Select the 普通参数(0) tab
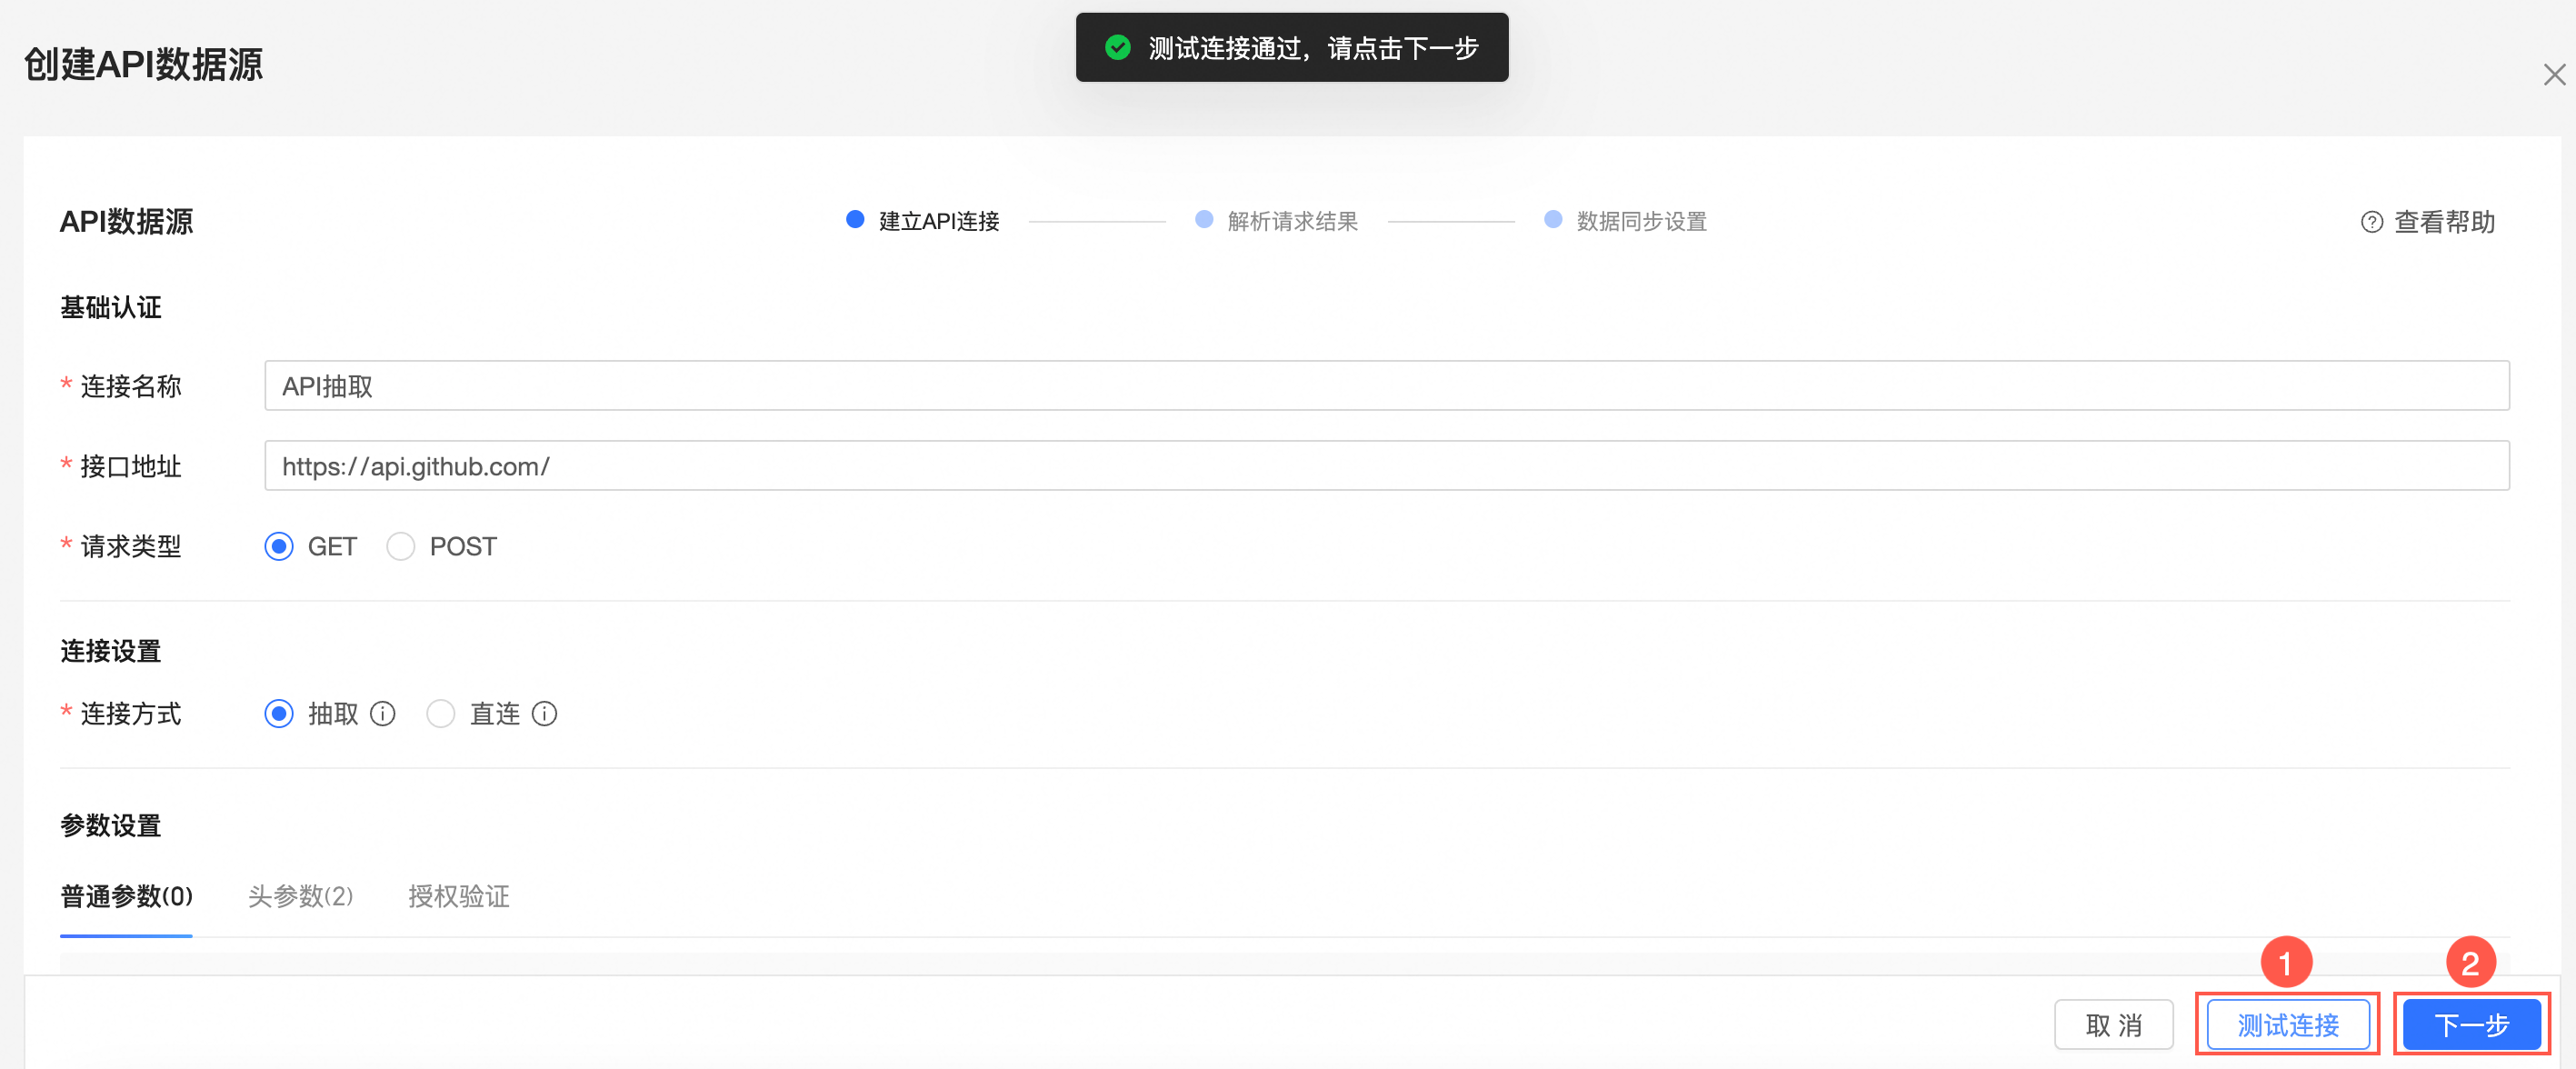Image resolution: width=2576 pixels, height=1069 pixels. click(x=126, y=896)
